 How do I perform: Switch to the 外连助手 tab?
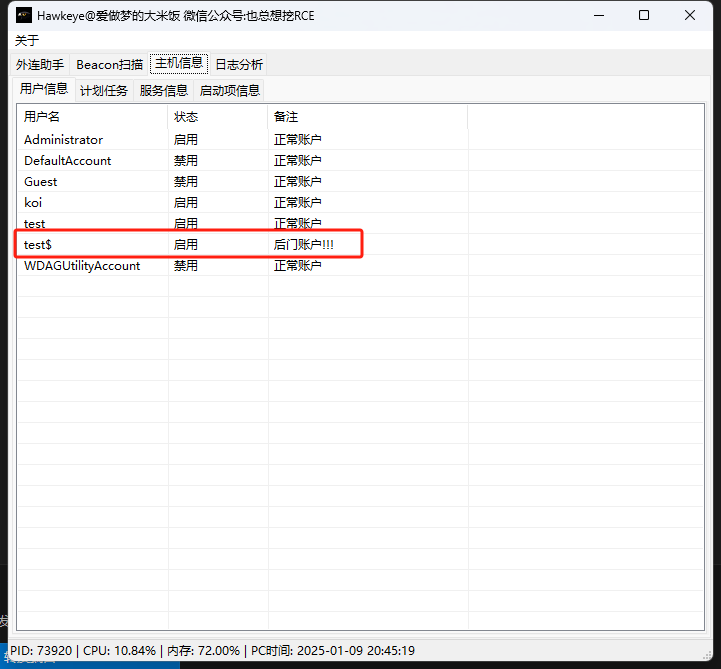[40, 64]
